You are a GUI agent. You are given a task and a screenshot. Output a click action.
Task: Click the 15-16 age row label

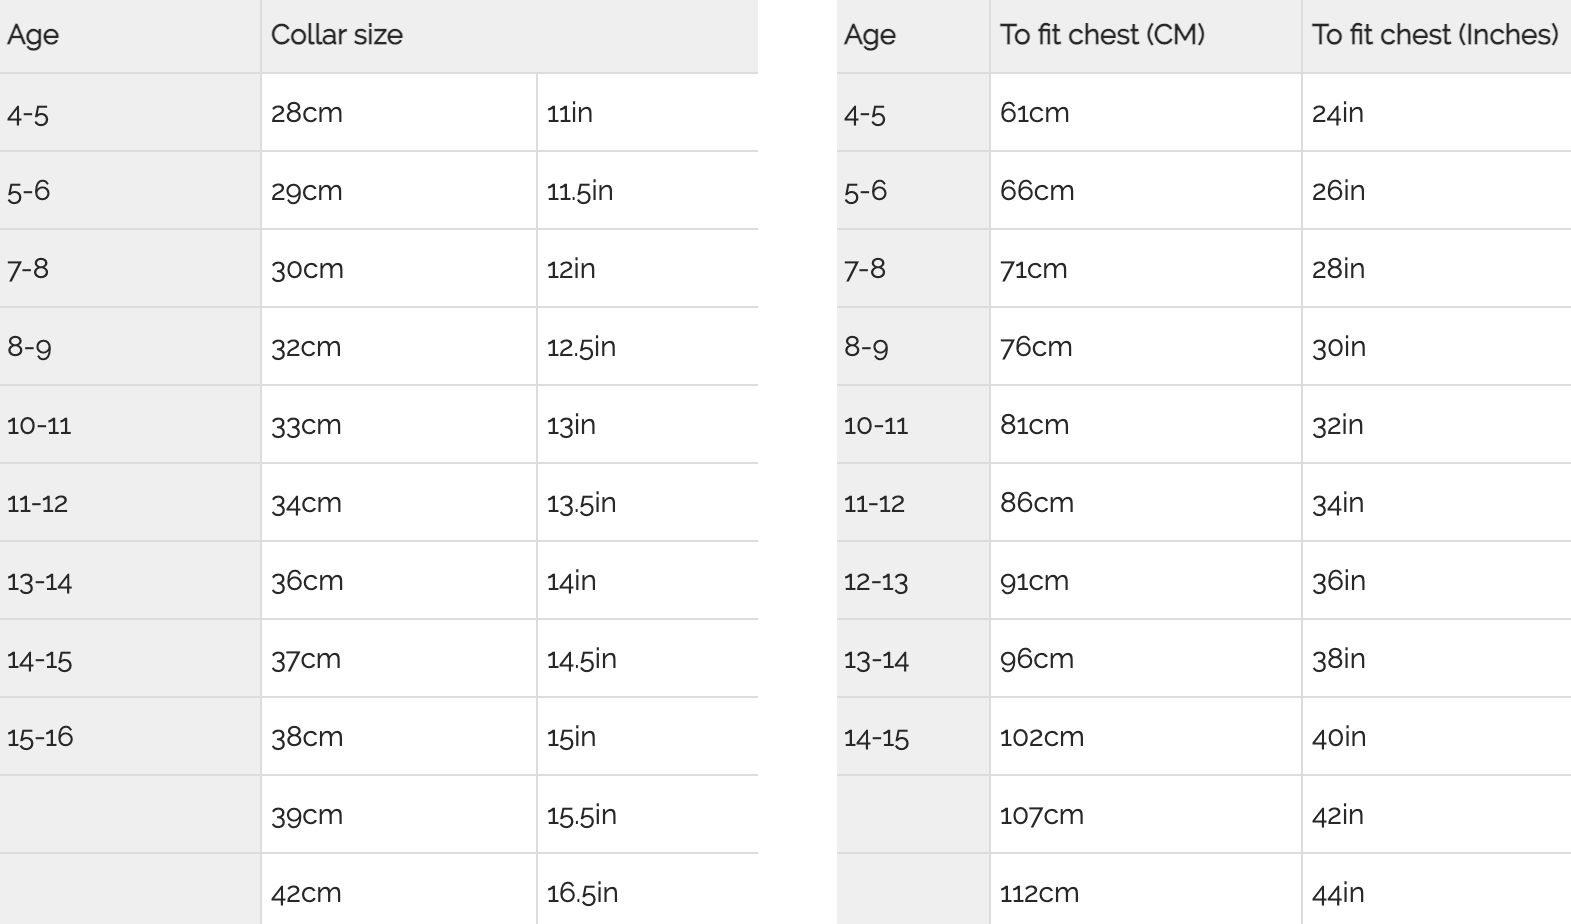click(x=40, y=737)
